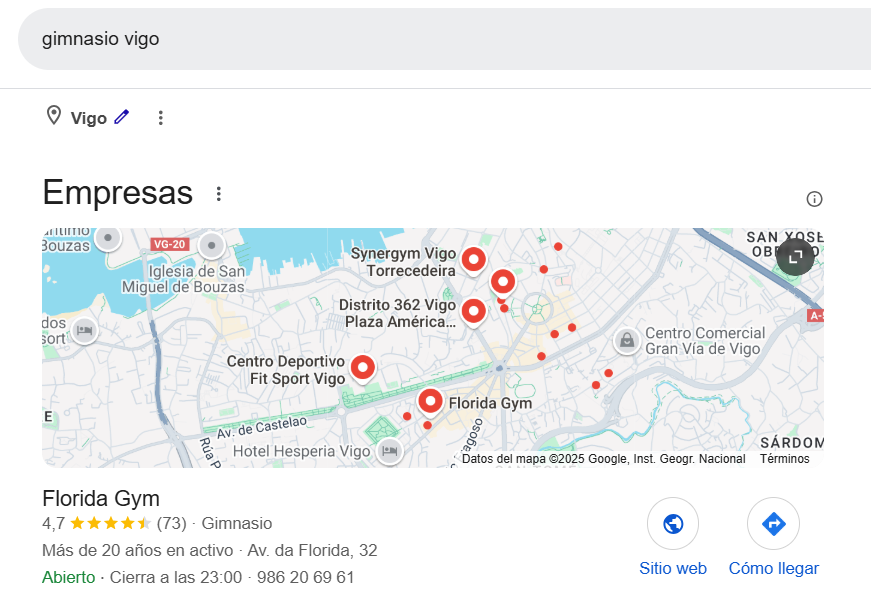Open the Sitio web globe button
Viewport: 871px width, 598px height.
pyautogui.click(x=673, y=523)
